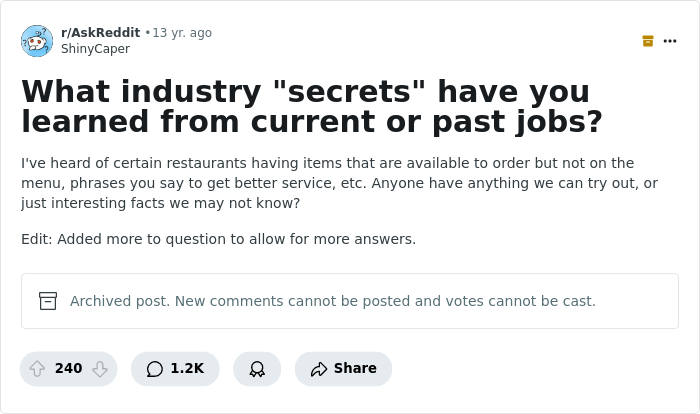Open the three-dot overflow menu
The image size is (700, 414).
point(670,41)
